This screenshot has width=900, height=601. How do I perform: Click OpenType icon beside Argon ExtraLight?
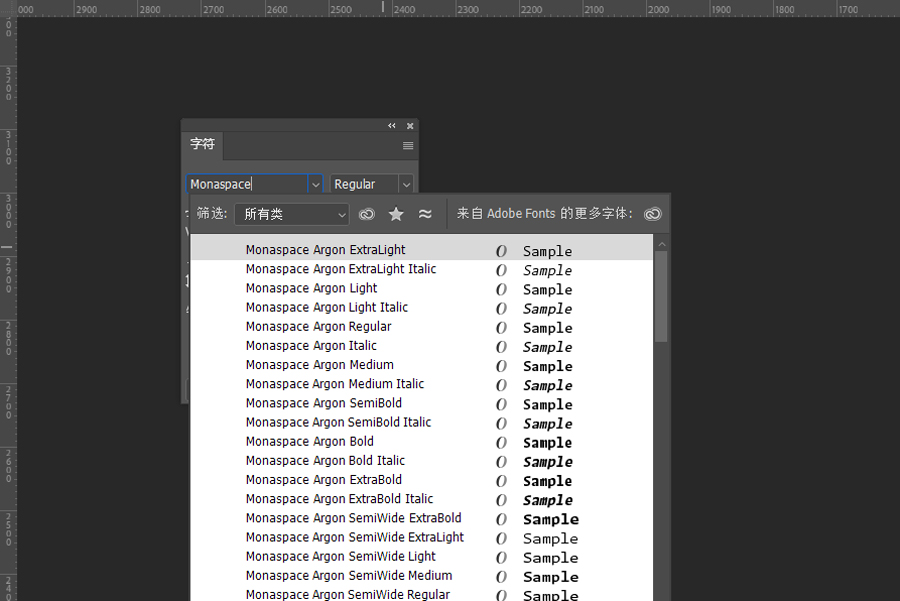pos(501,251)
